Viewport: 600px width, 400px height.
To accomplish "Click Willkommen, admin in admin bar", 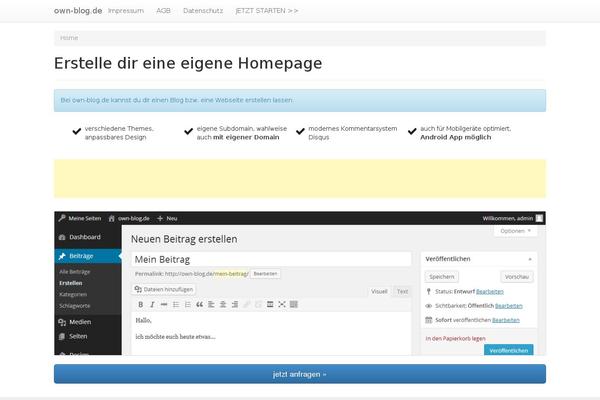I will point(507,219).
